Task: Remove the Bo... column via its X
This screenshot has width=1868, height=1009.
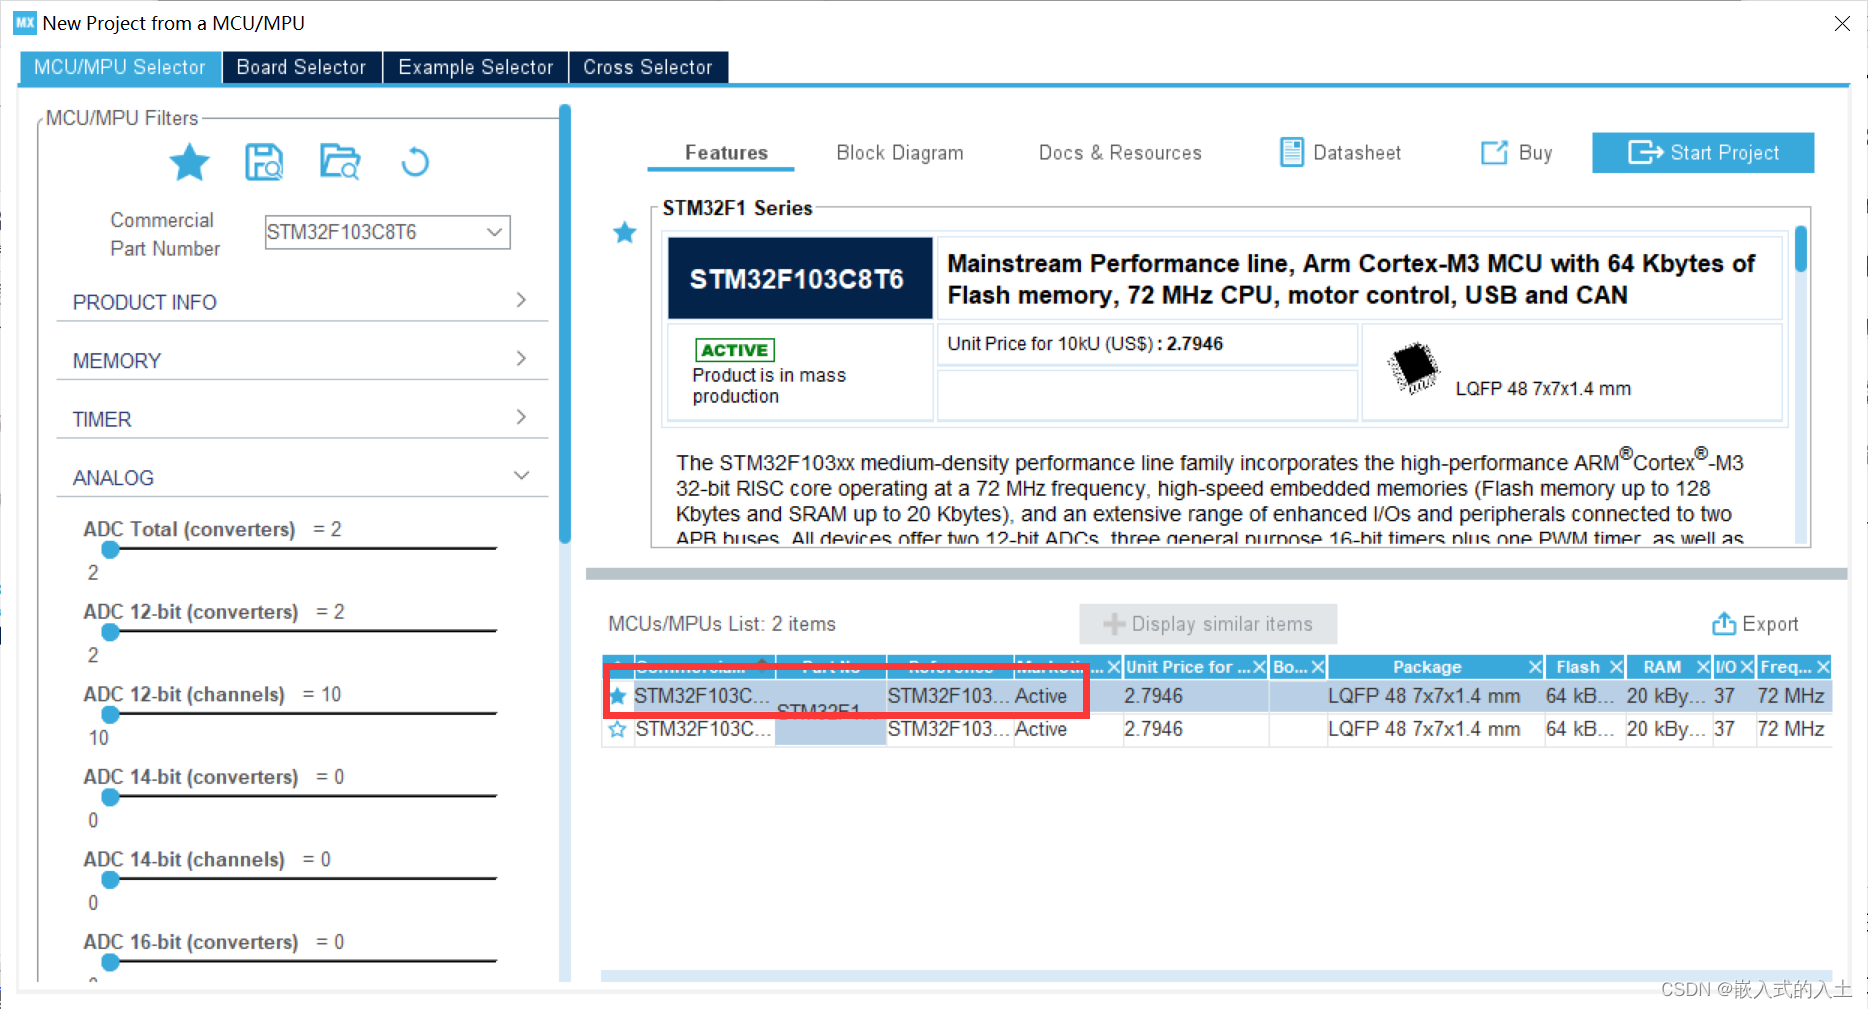Action: pyautogui.click(x=1318, y=667)
